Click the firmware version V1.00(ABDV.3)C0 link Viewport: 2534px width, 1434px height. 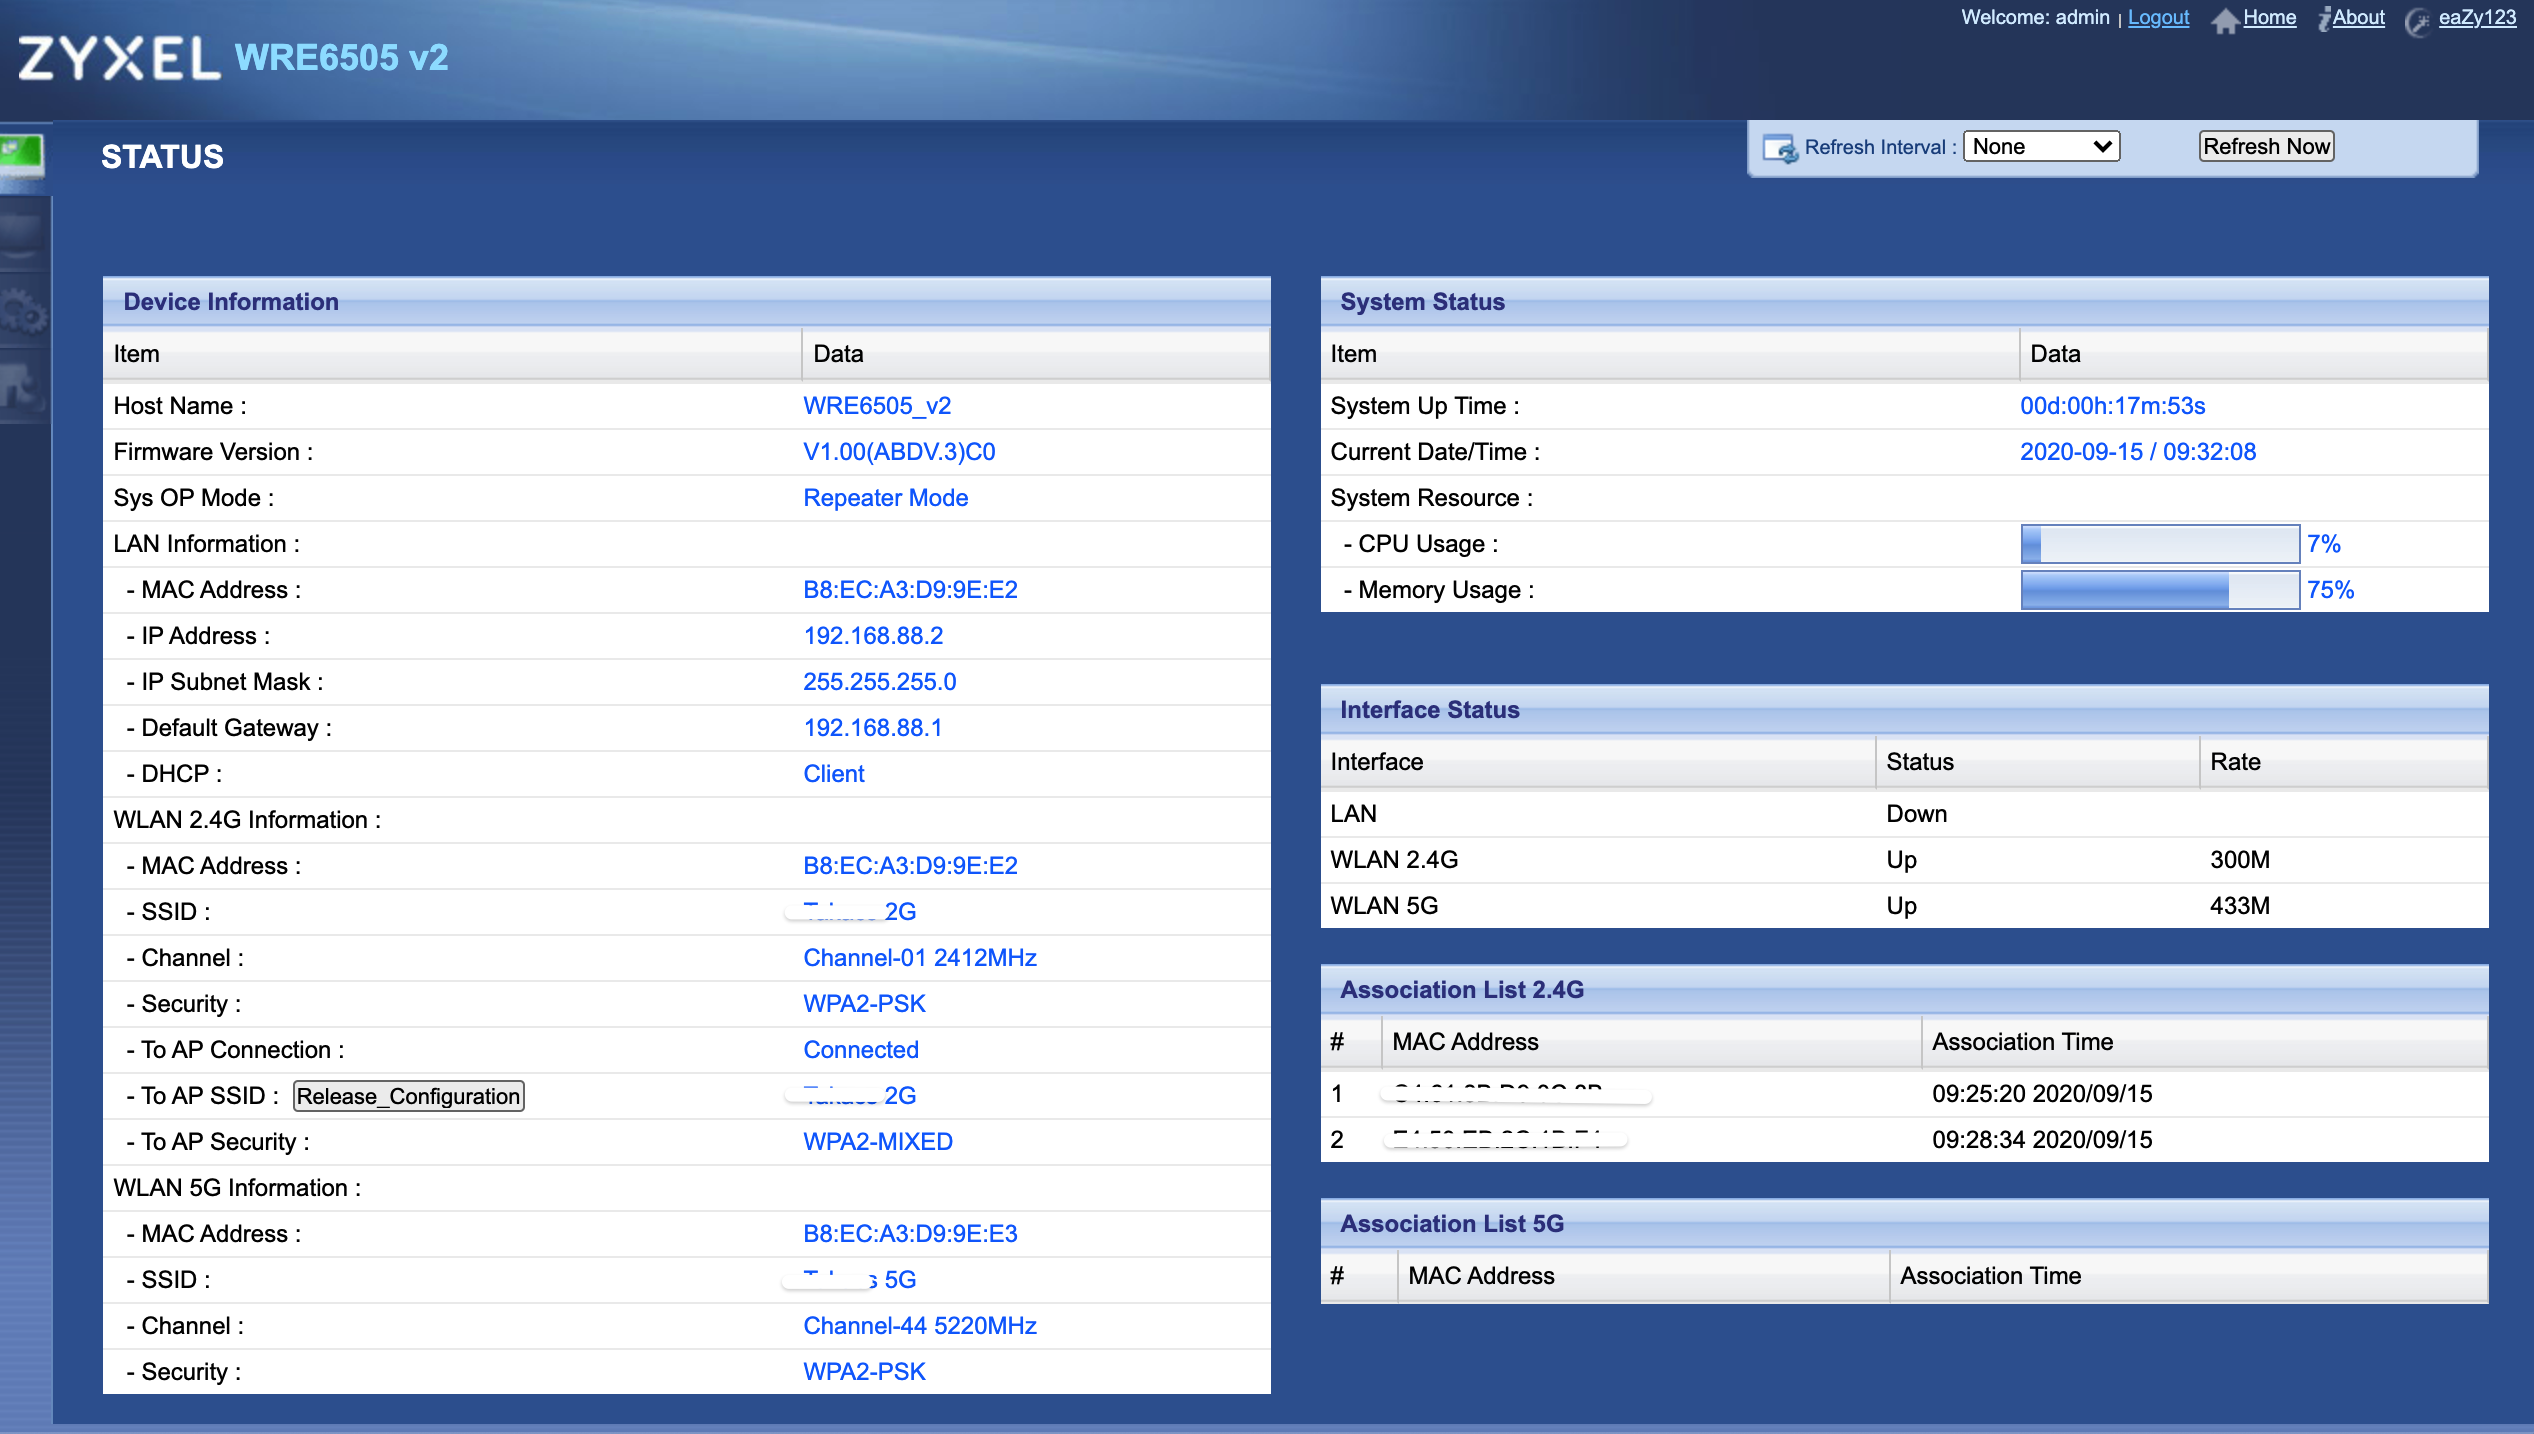click(898, 451)
